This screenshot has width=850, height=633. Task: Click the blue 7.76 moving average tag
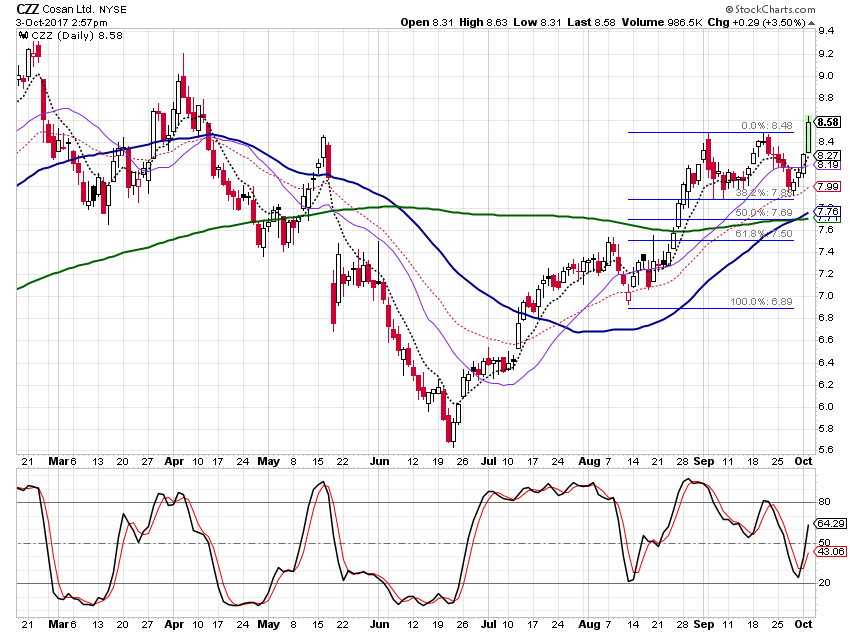(x=828, y=211)
